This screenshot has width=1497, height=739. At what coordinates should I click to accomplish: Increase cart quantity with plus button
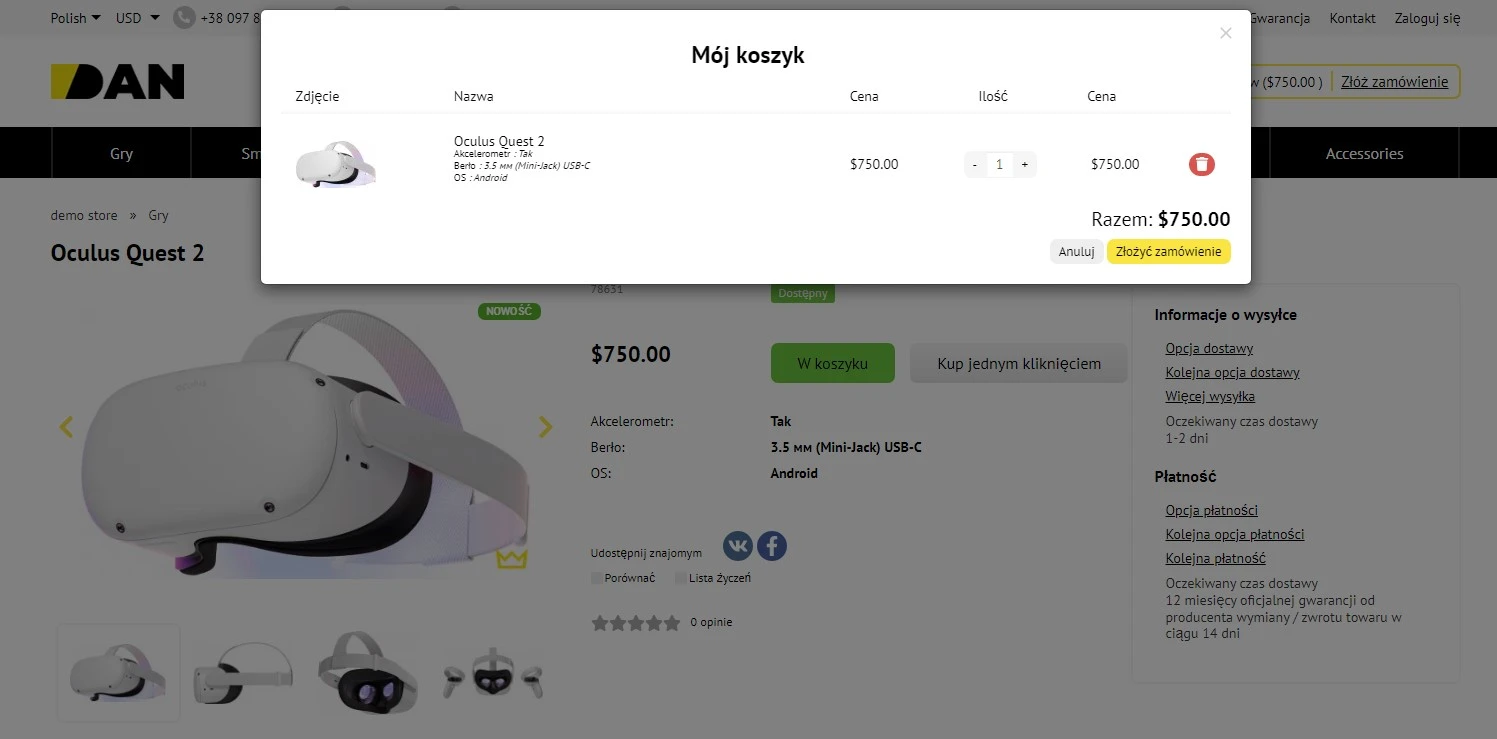[x=1024, y=165]
